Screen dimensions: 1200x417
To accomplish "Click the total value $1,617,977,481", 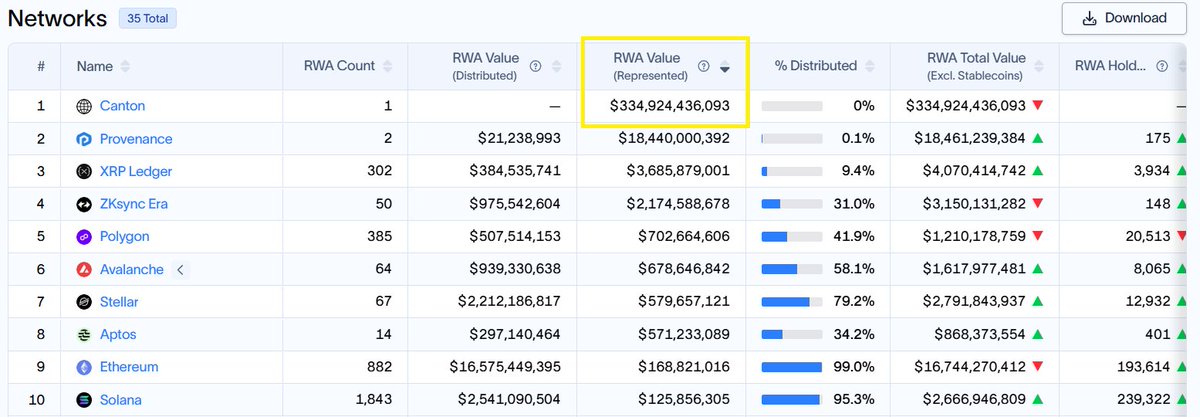I will coord(975,269).
